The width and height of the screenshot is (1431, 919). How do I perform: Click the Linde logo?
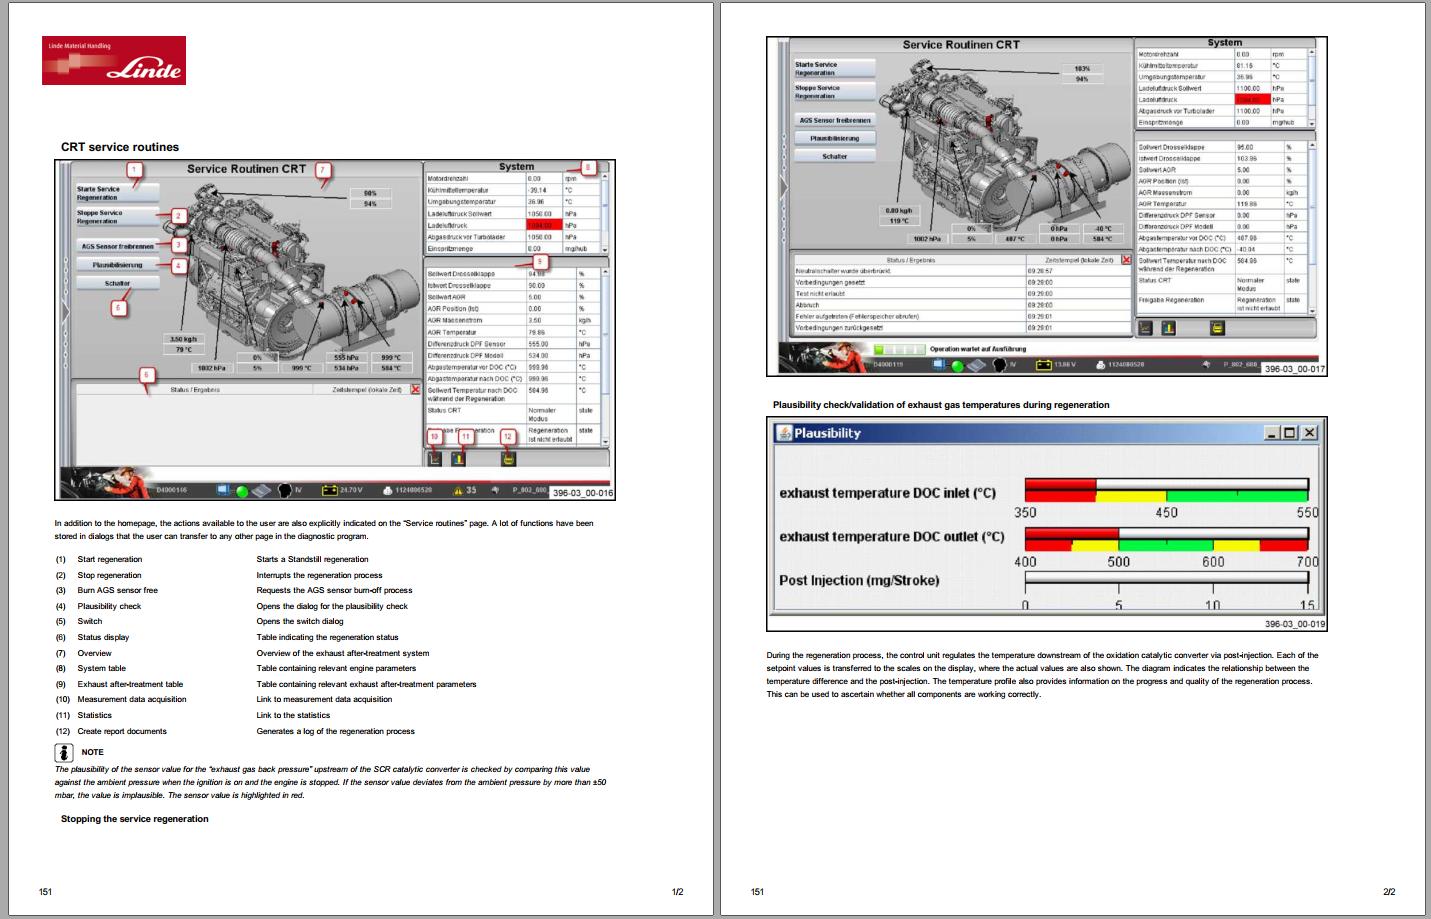pos(114,60)
